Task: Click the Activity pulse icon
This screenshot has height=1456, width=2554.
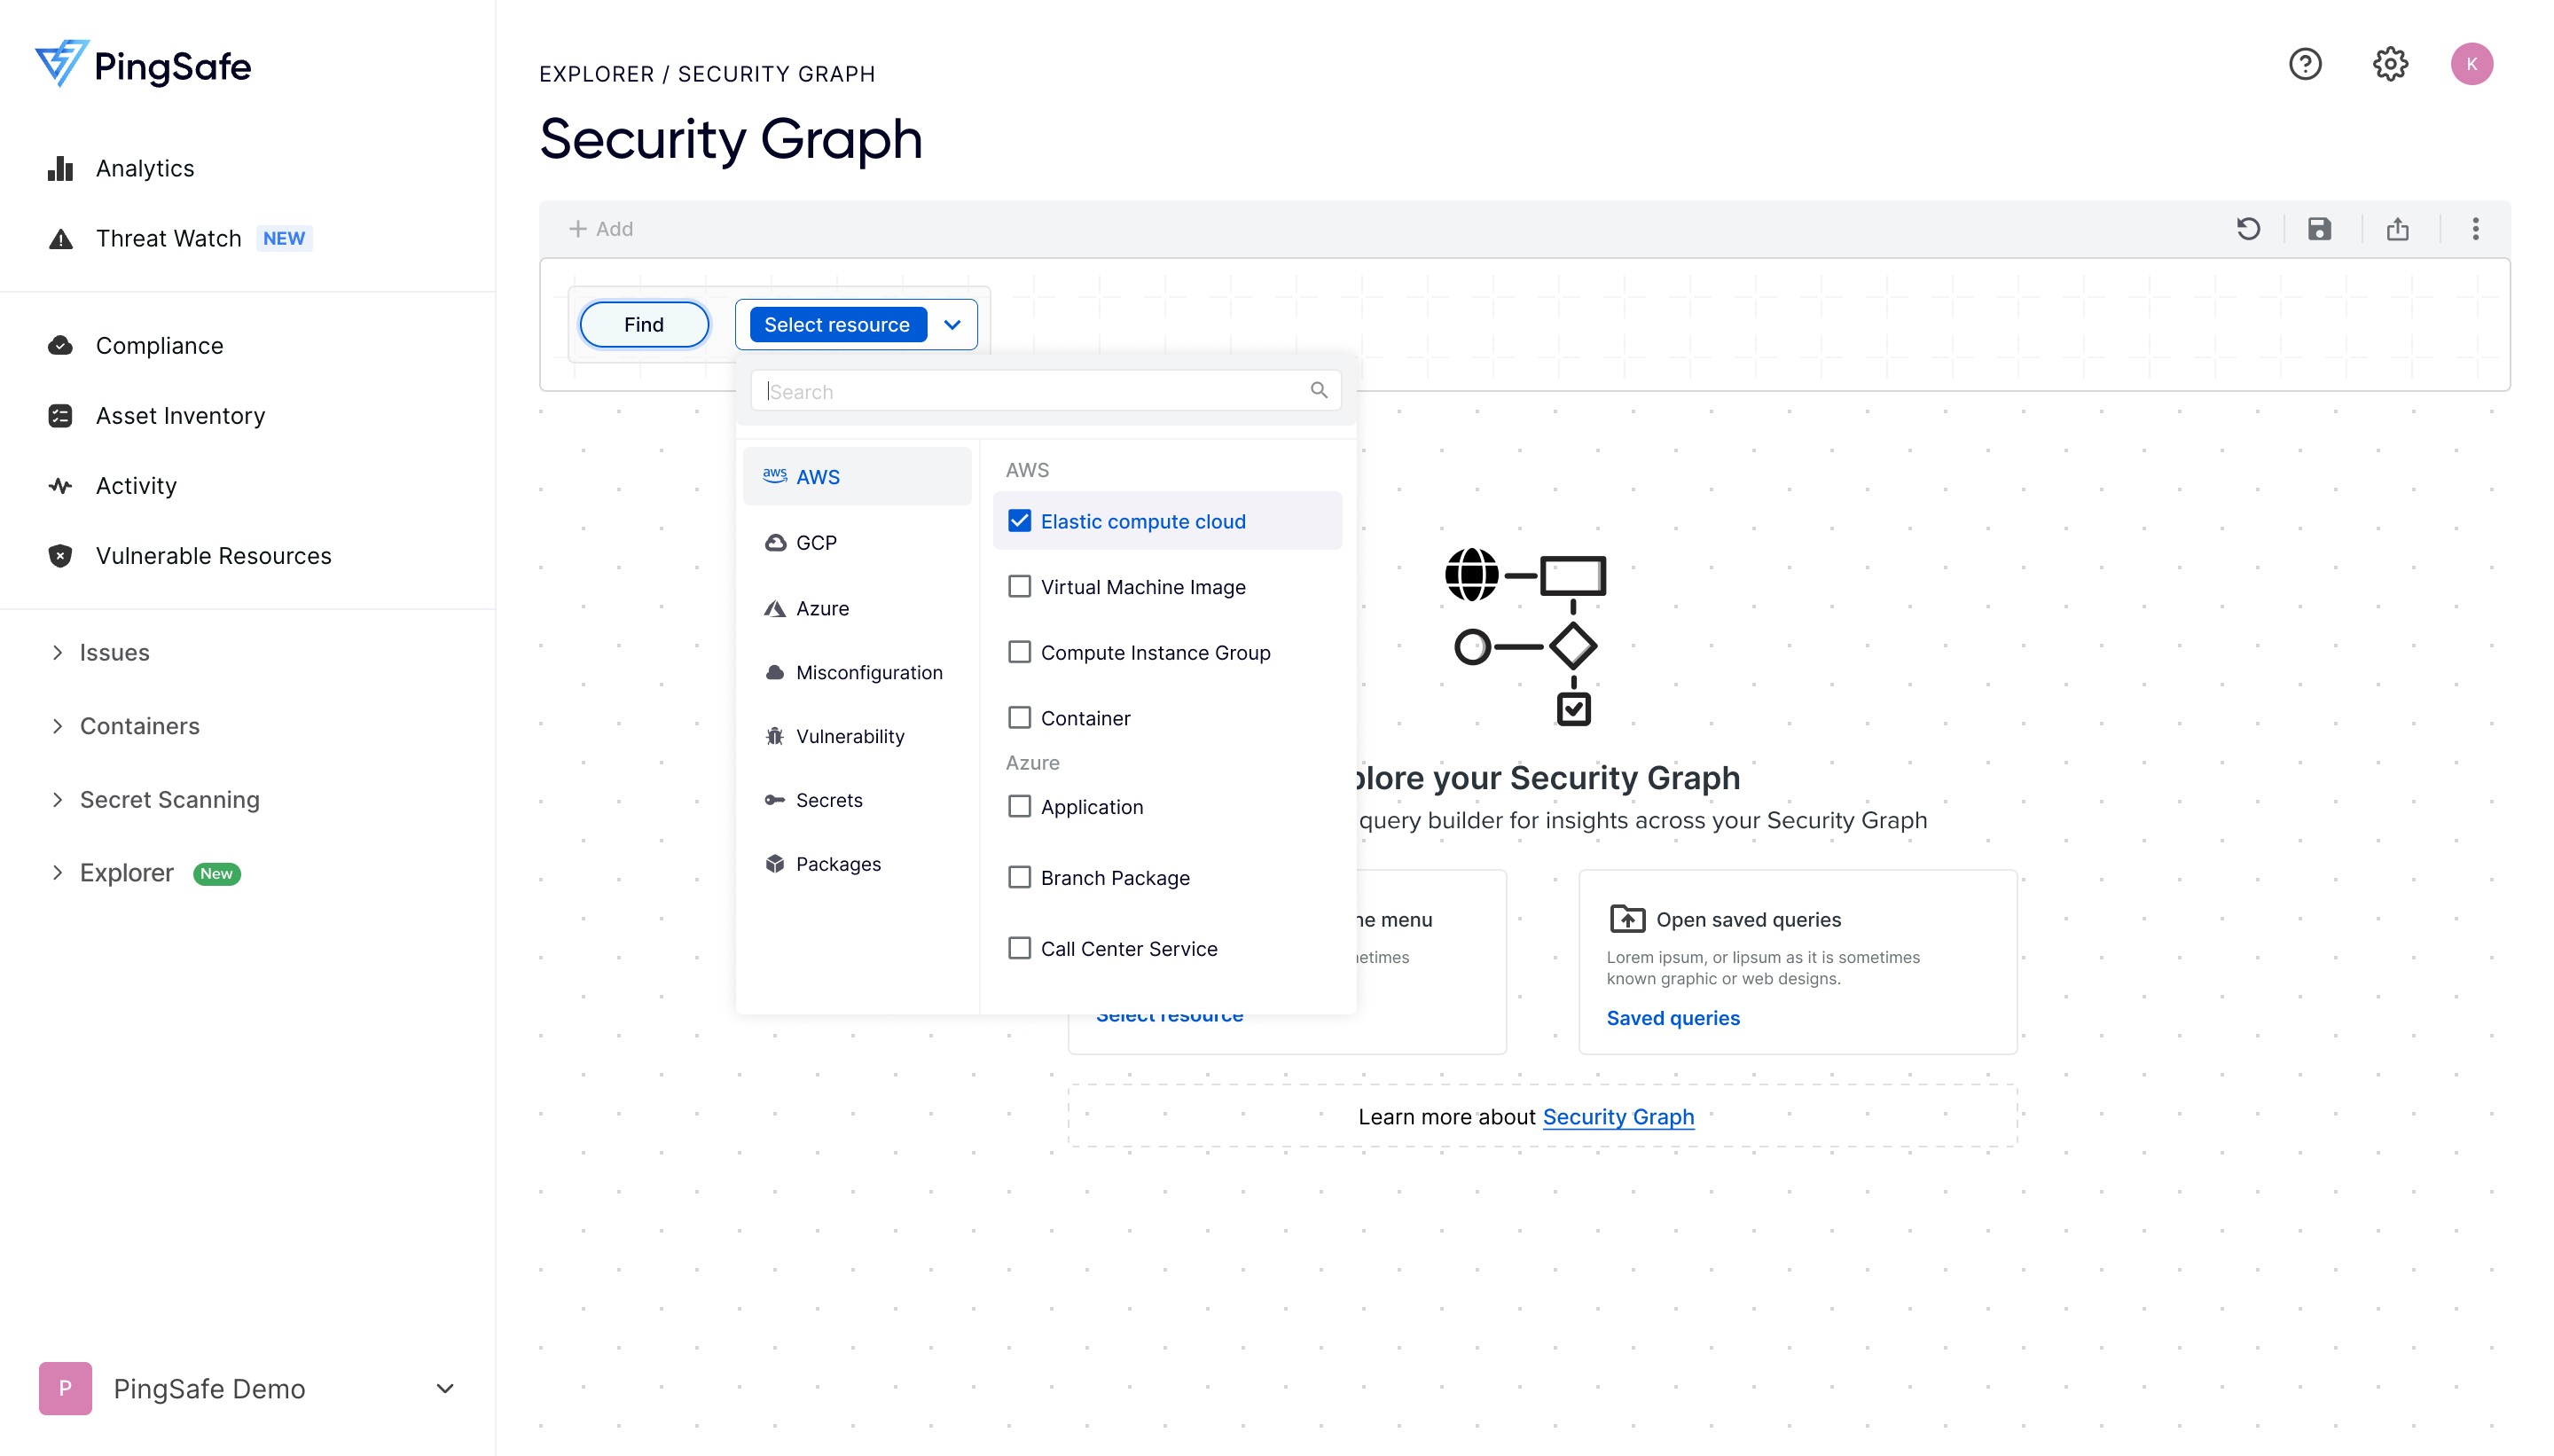Action: (60, 485)
